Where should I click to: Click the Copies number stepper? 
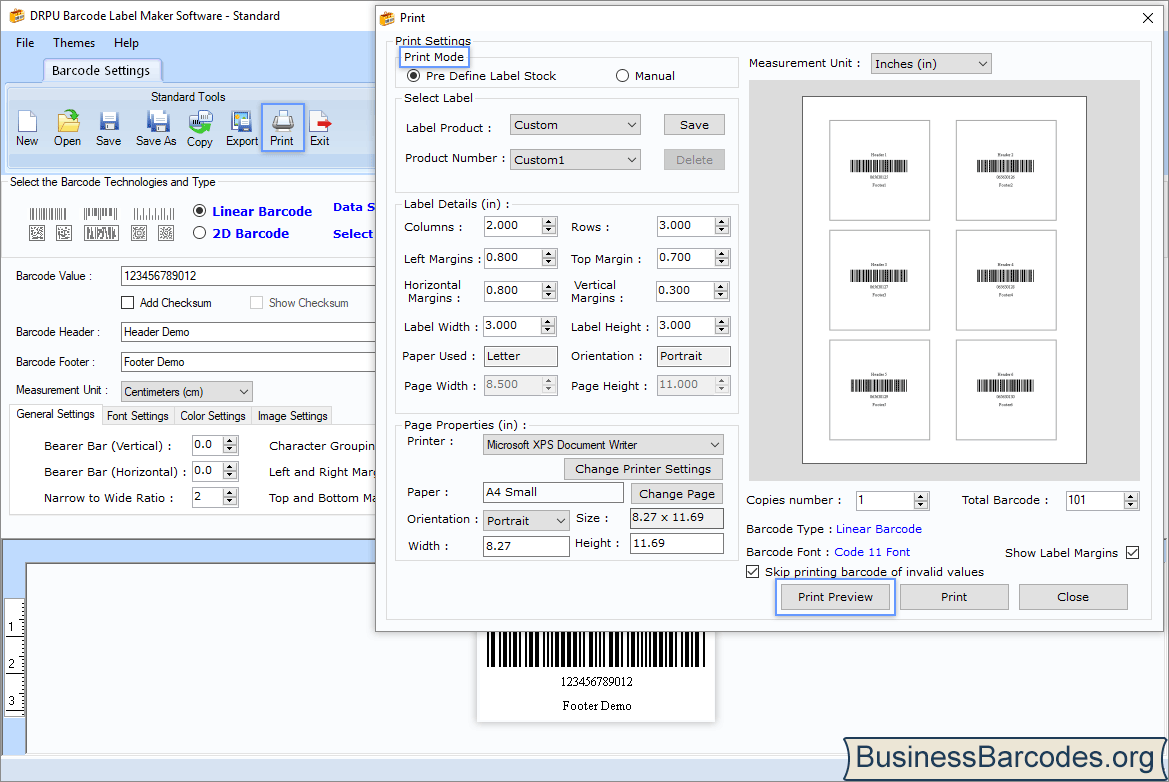[921, 501]
